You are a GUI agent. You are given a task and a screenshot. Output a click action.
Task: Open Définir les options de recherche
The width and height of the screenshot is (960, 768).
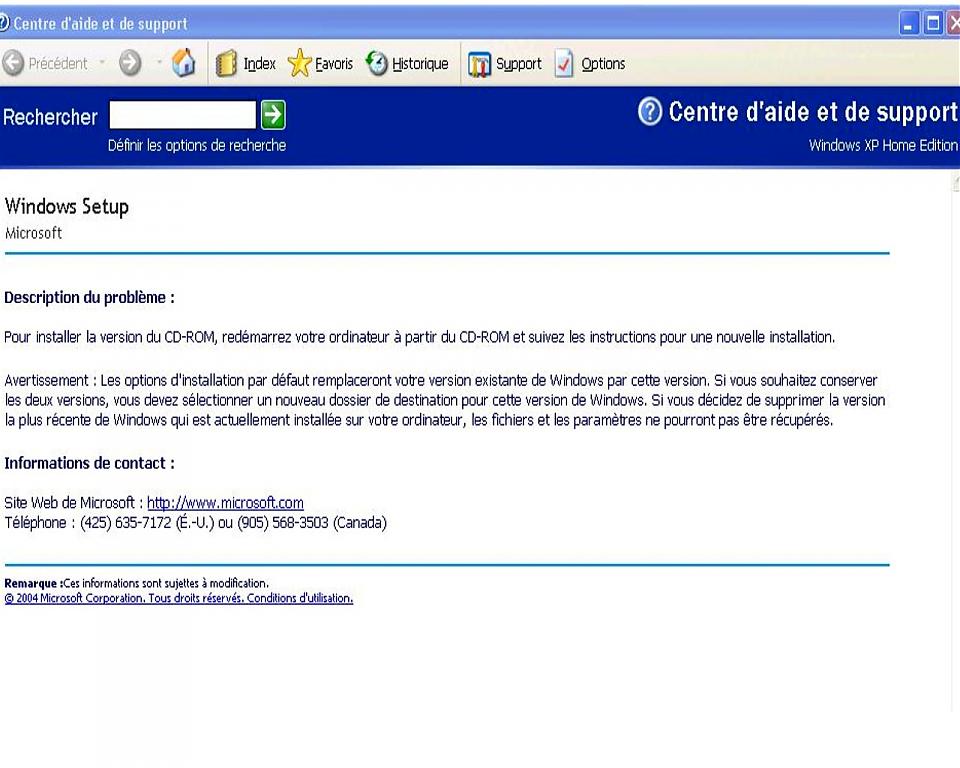click(197, 145)
